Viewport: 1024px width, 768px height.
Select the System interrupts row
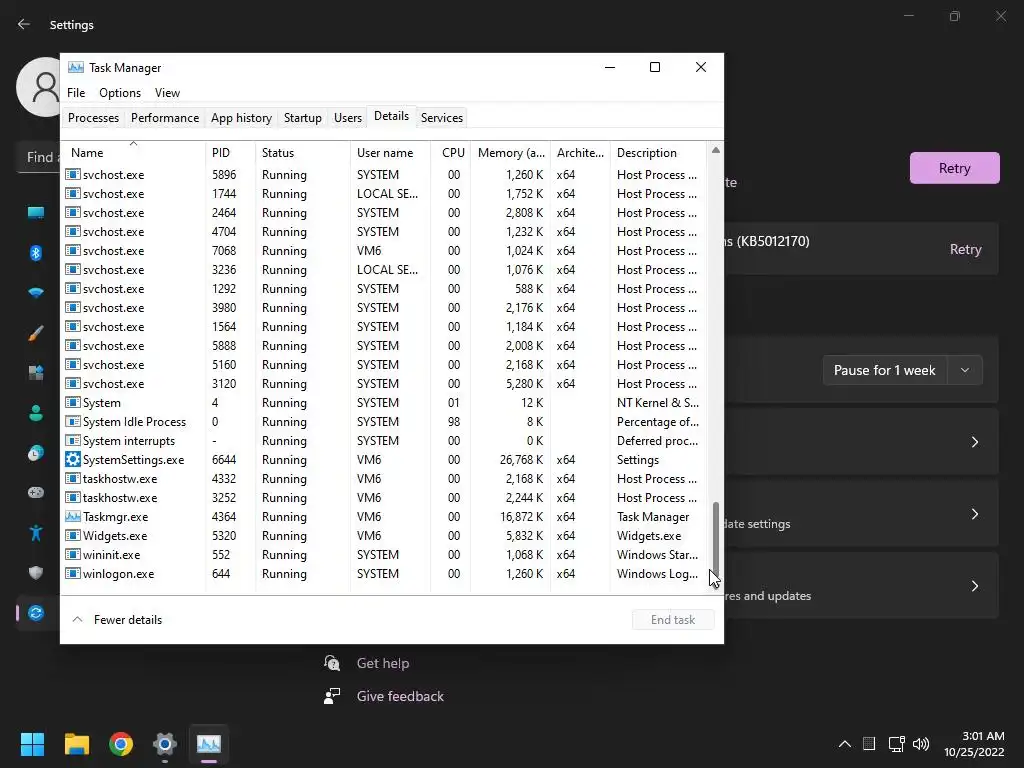click(x=384, y=441)
